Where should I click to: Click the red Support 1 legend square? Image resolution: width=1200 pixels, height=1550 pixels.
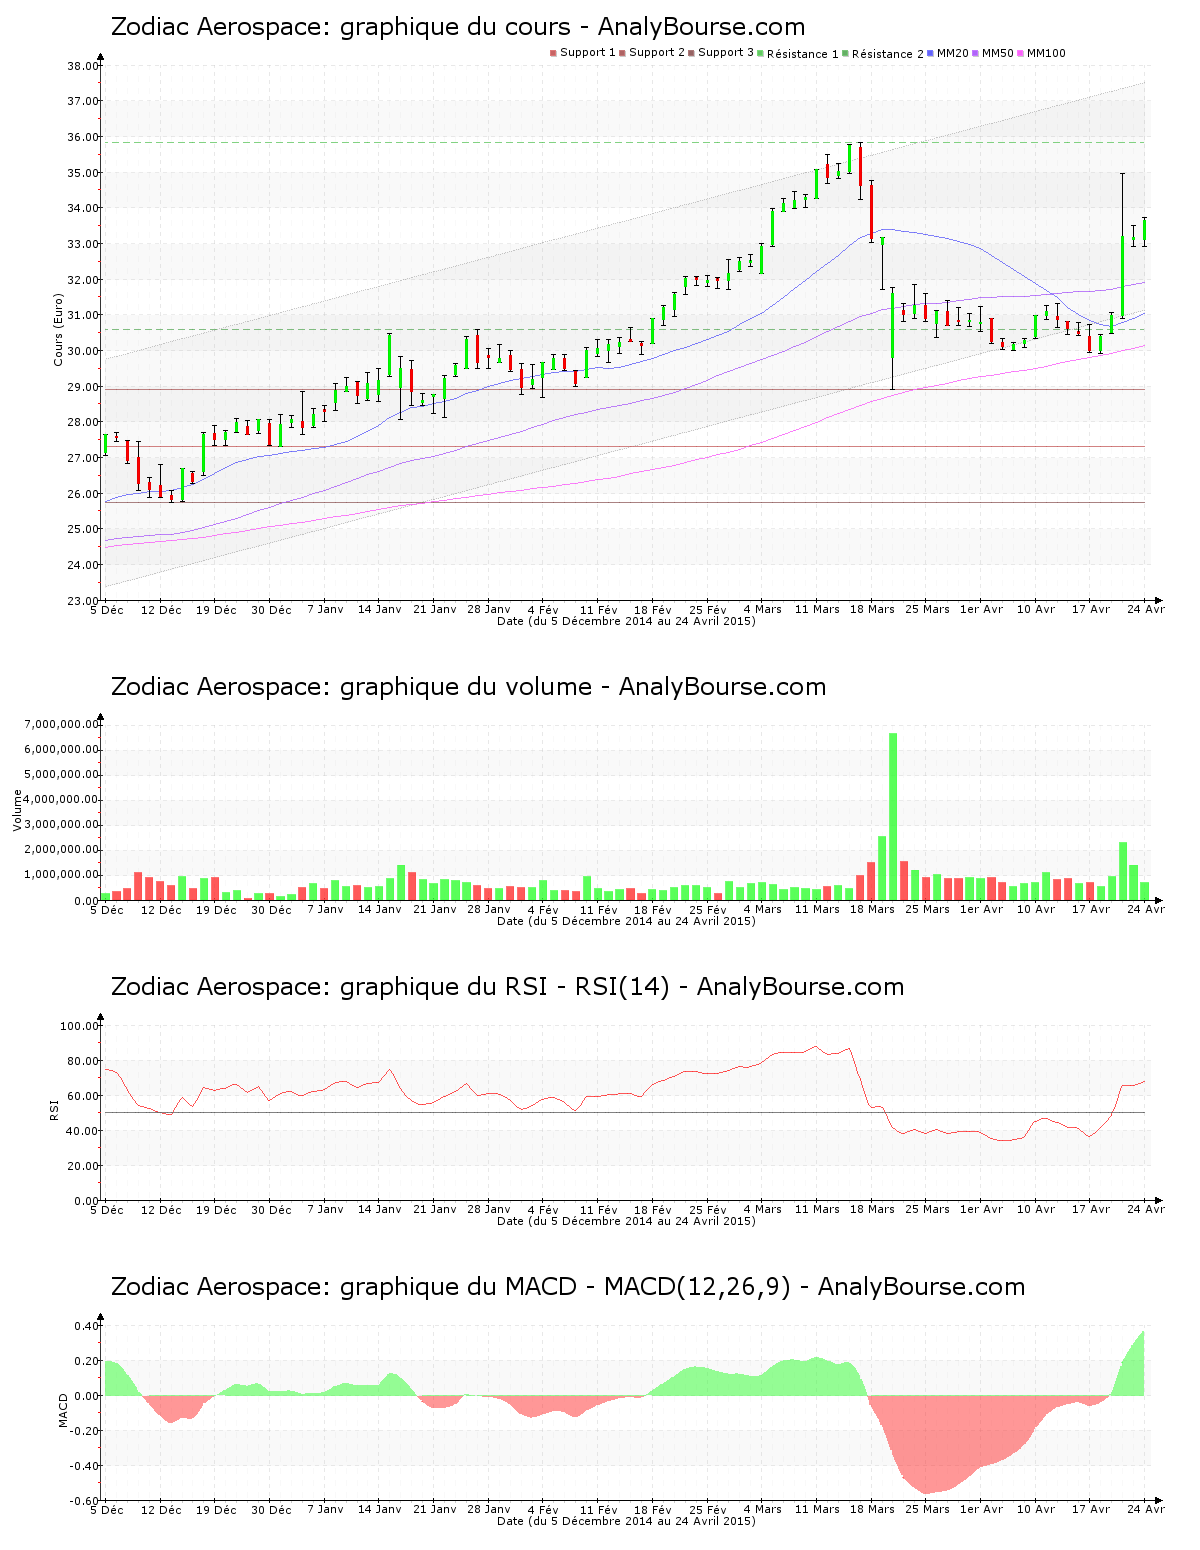553,53
